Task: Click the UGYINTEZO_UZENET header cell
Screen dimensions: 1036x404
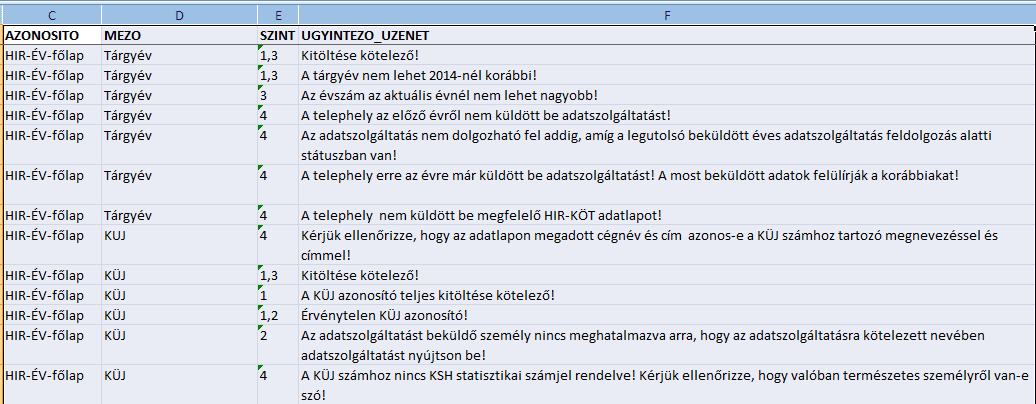Action: (x=667, y=35)
